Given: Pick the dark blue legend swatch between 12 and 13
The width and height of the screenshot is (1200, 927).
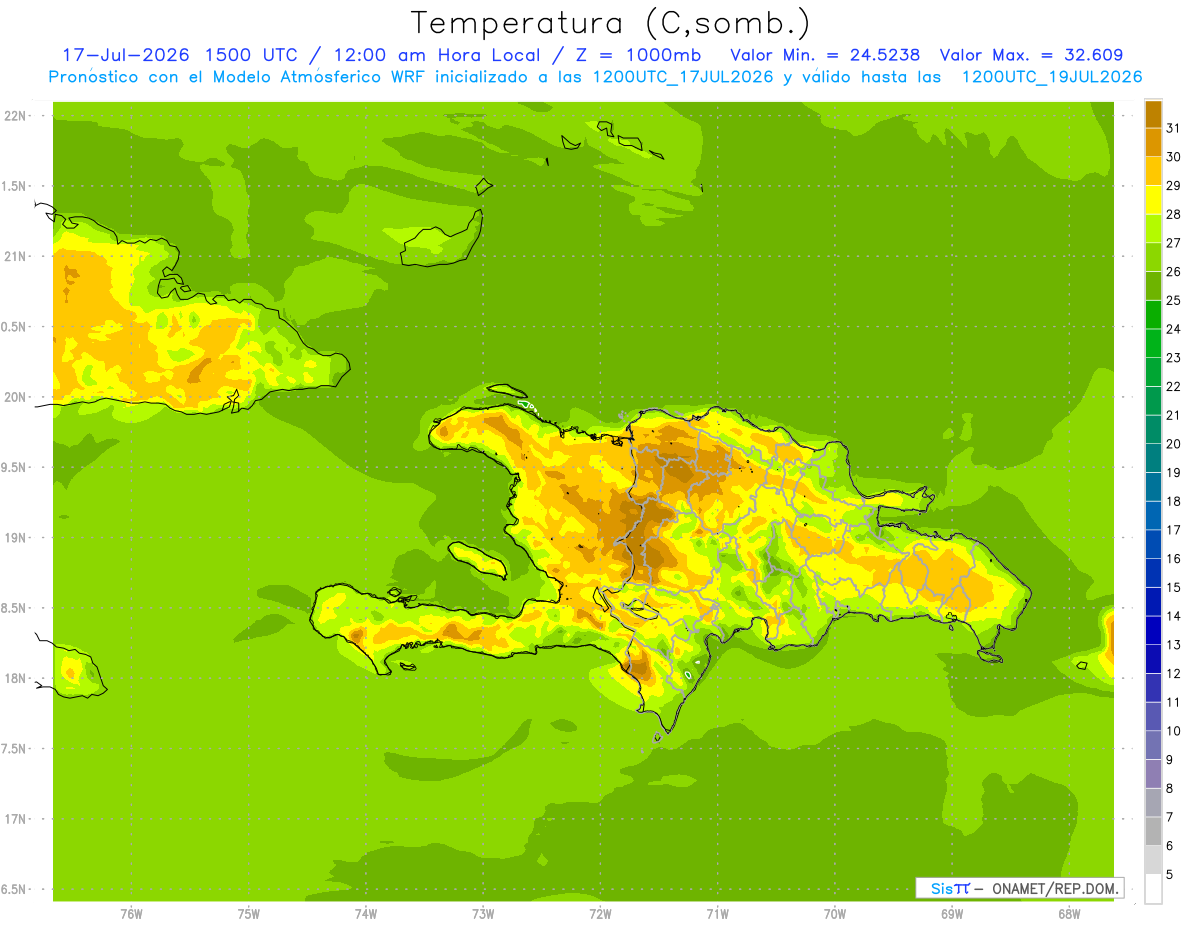Looking at the screenshot, I should pos(1153,659).
